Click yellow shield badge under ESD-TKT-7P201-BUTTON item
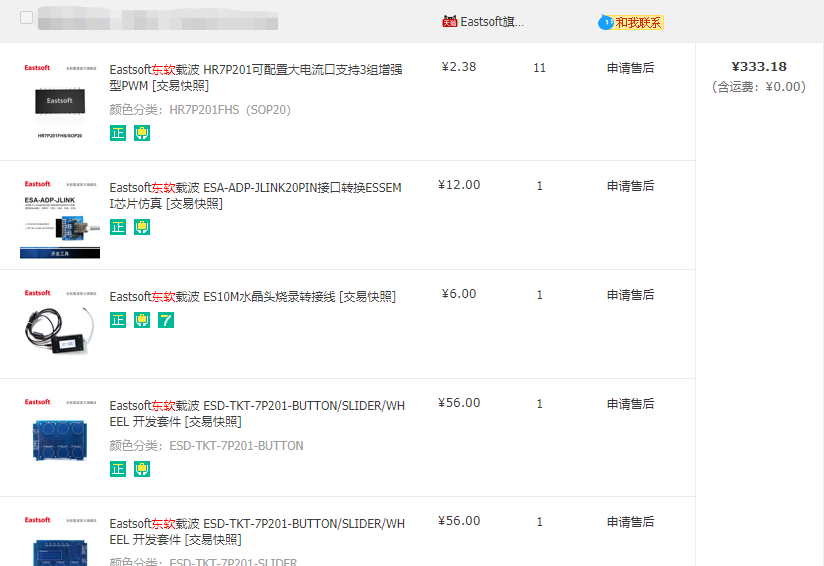Screen dimensions: 824x566 pyautogui.click(x=142, y=469)
